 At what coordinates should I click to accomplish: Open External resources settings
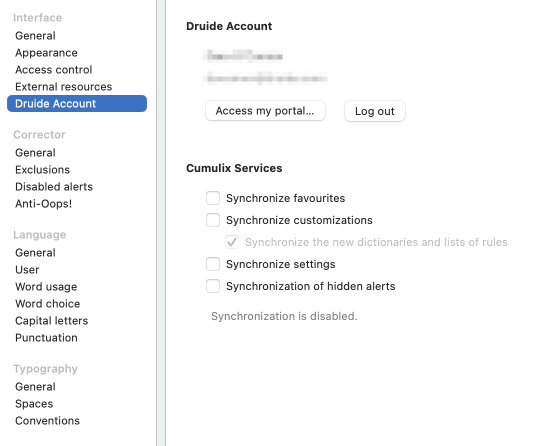coord(63,87)
